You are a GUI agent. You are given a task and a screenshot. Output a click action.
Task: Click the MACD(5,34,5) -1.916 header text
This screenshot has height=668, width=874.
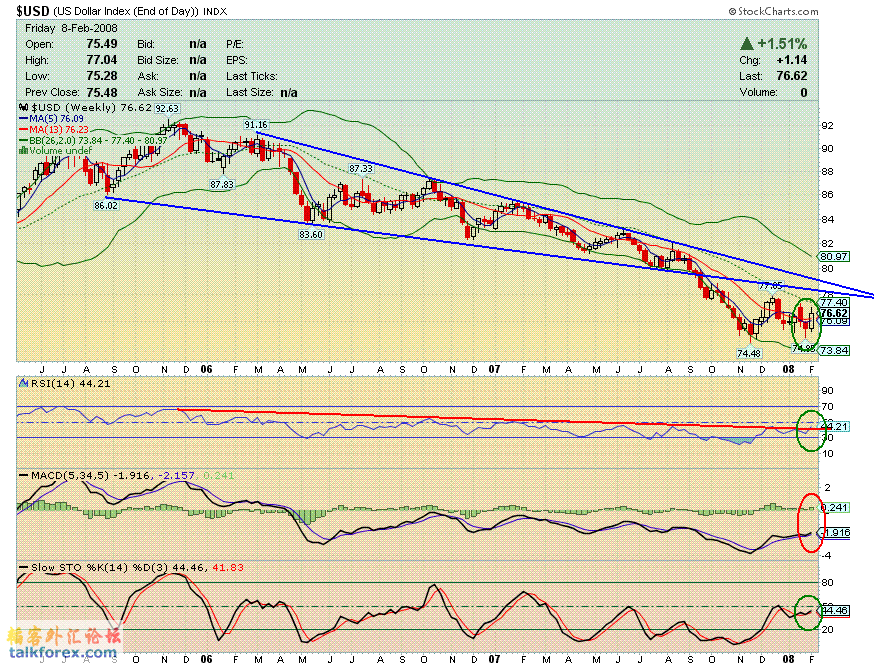pos(90,476)
